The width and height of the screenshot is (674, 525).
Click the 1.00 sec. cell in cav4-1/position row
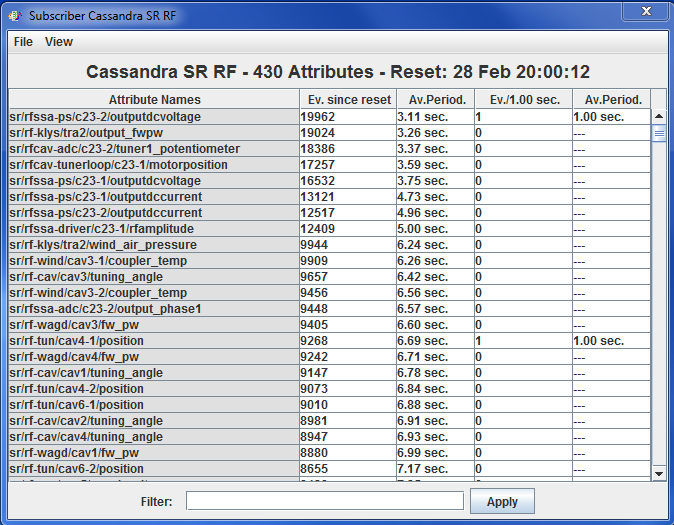[612, 341]
